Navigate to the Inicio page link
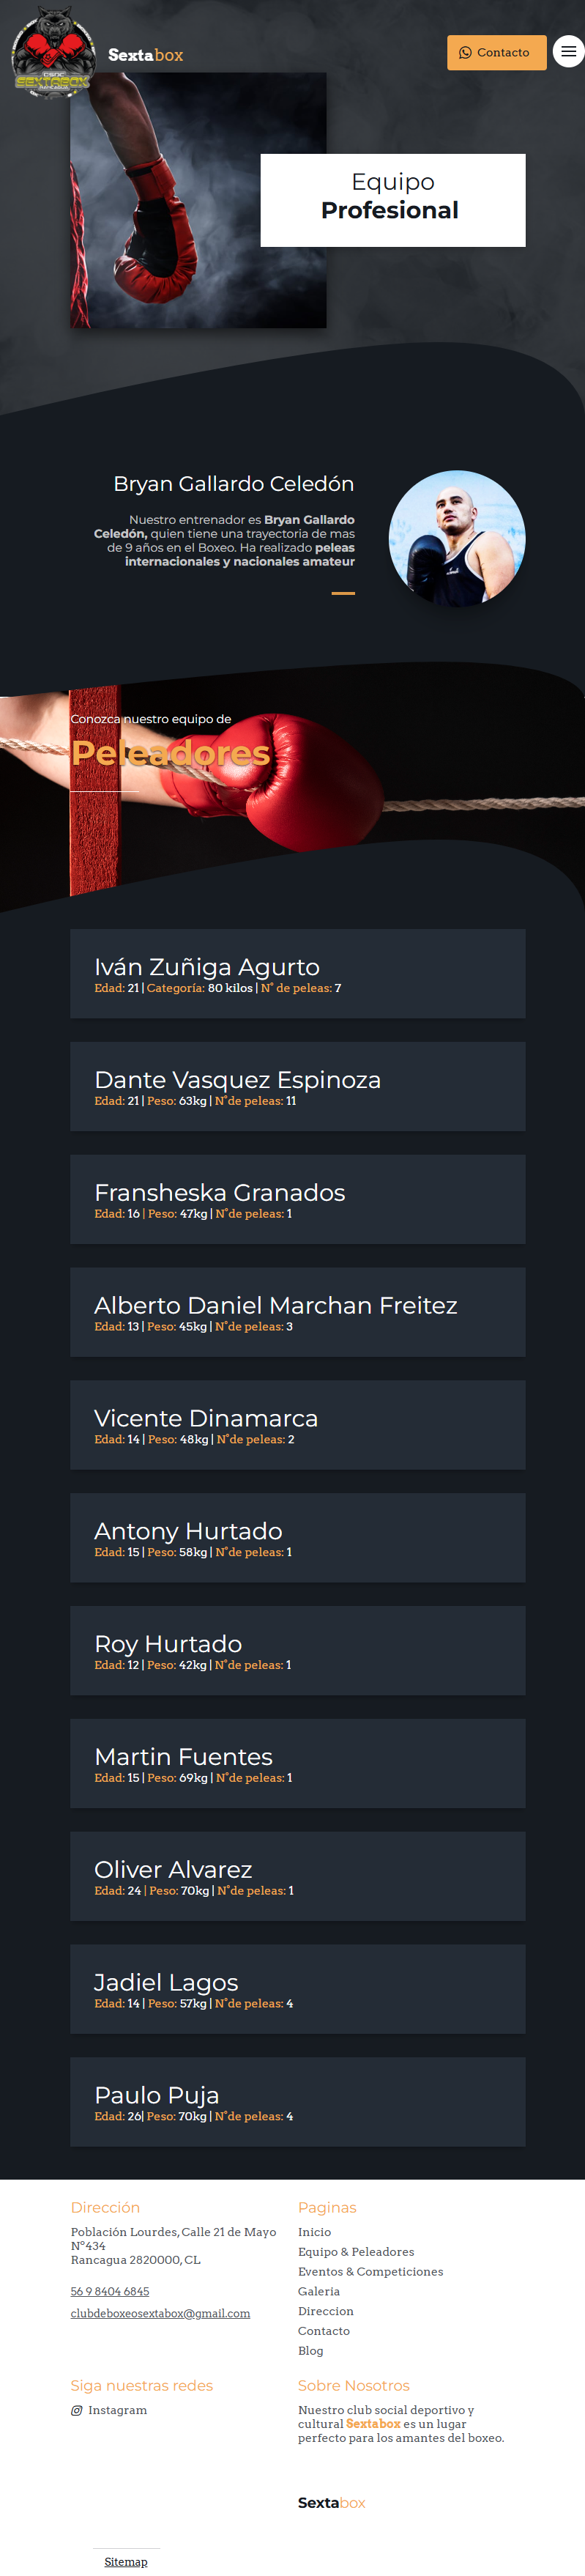The width and height of the screenshot is (585, 2576). 314,2232
